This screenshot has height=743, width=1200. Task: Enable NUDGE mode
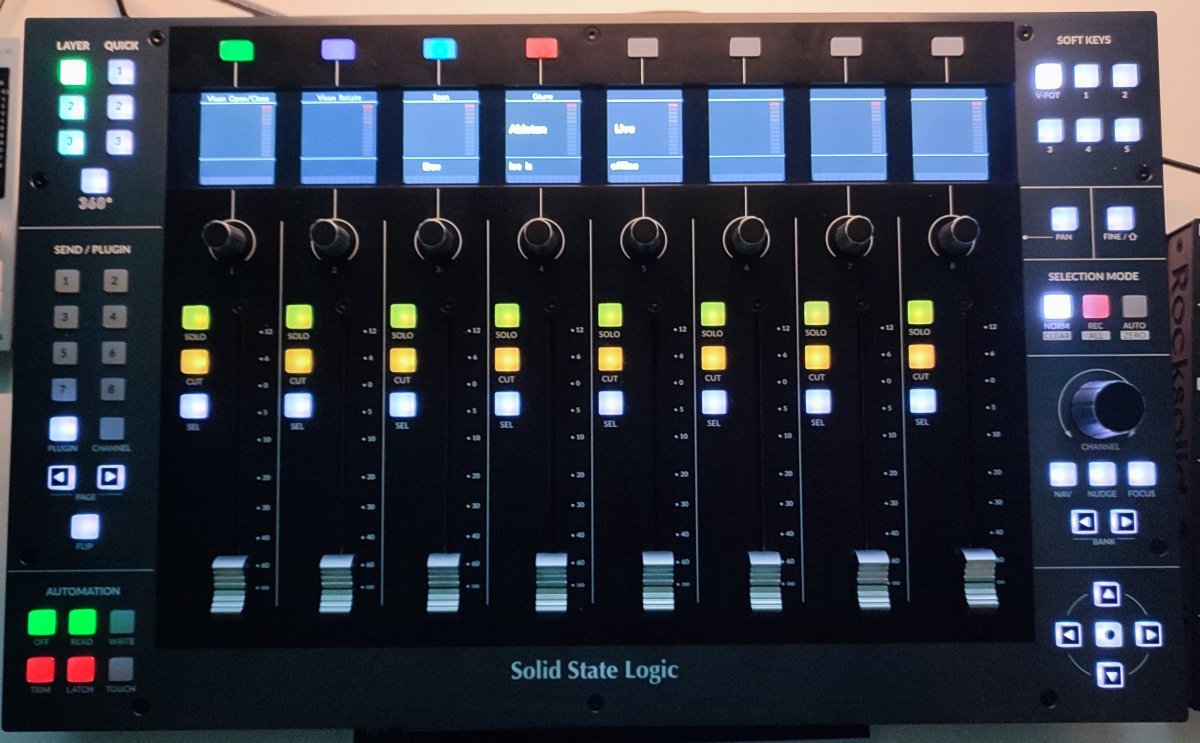(x=1102, y=474)
